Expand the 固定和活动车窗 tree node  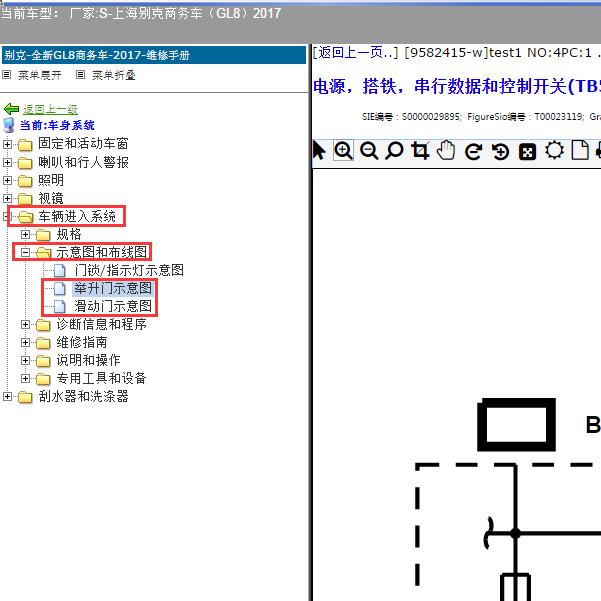click(7, 145)
